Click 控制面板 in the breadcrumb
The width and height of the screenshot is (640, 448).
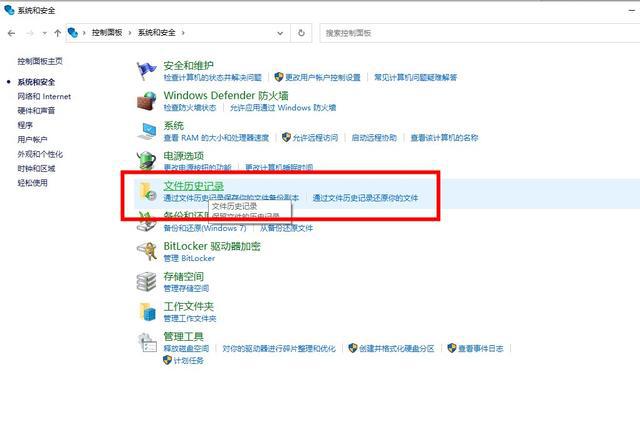point(107,33)
